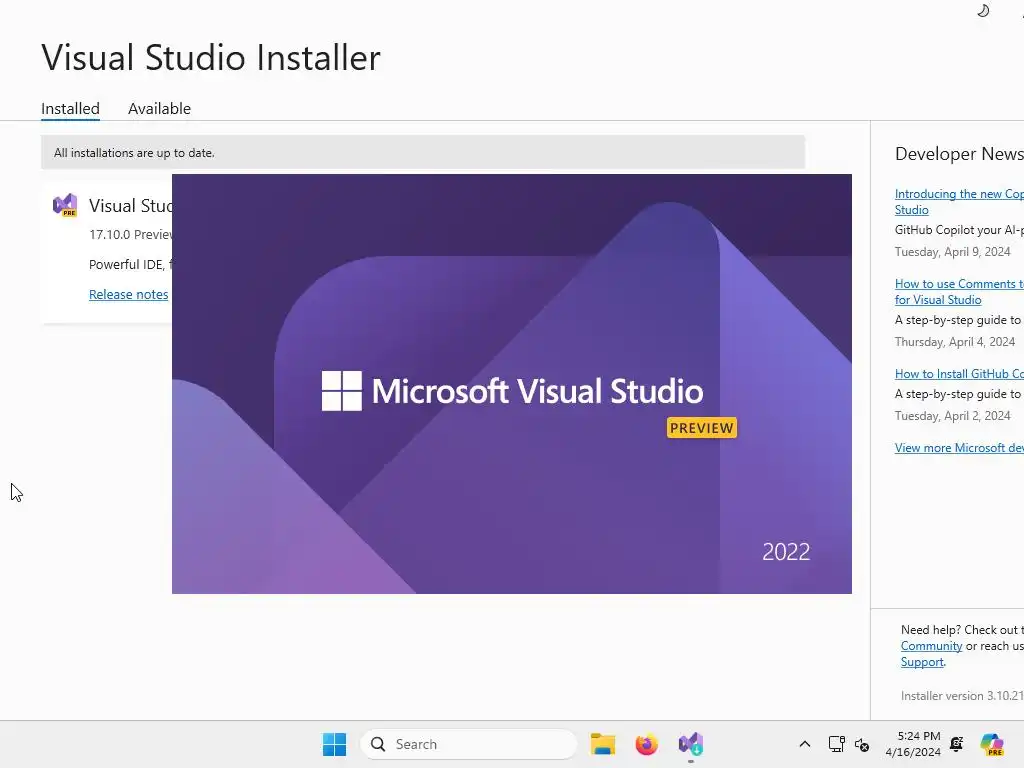Click taskbar Search field
1024x768 pixels.
tap(469, 744)
